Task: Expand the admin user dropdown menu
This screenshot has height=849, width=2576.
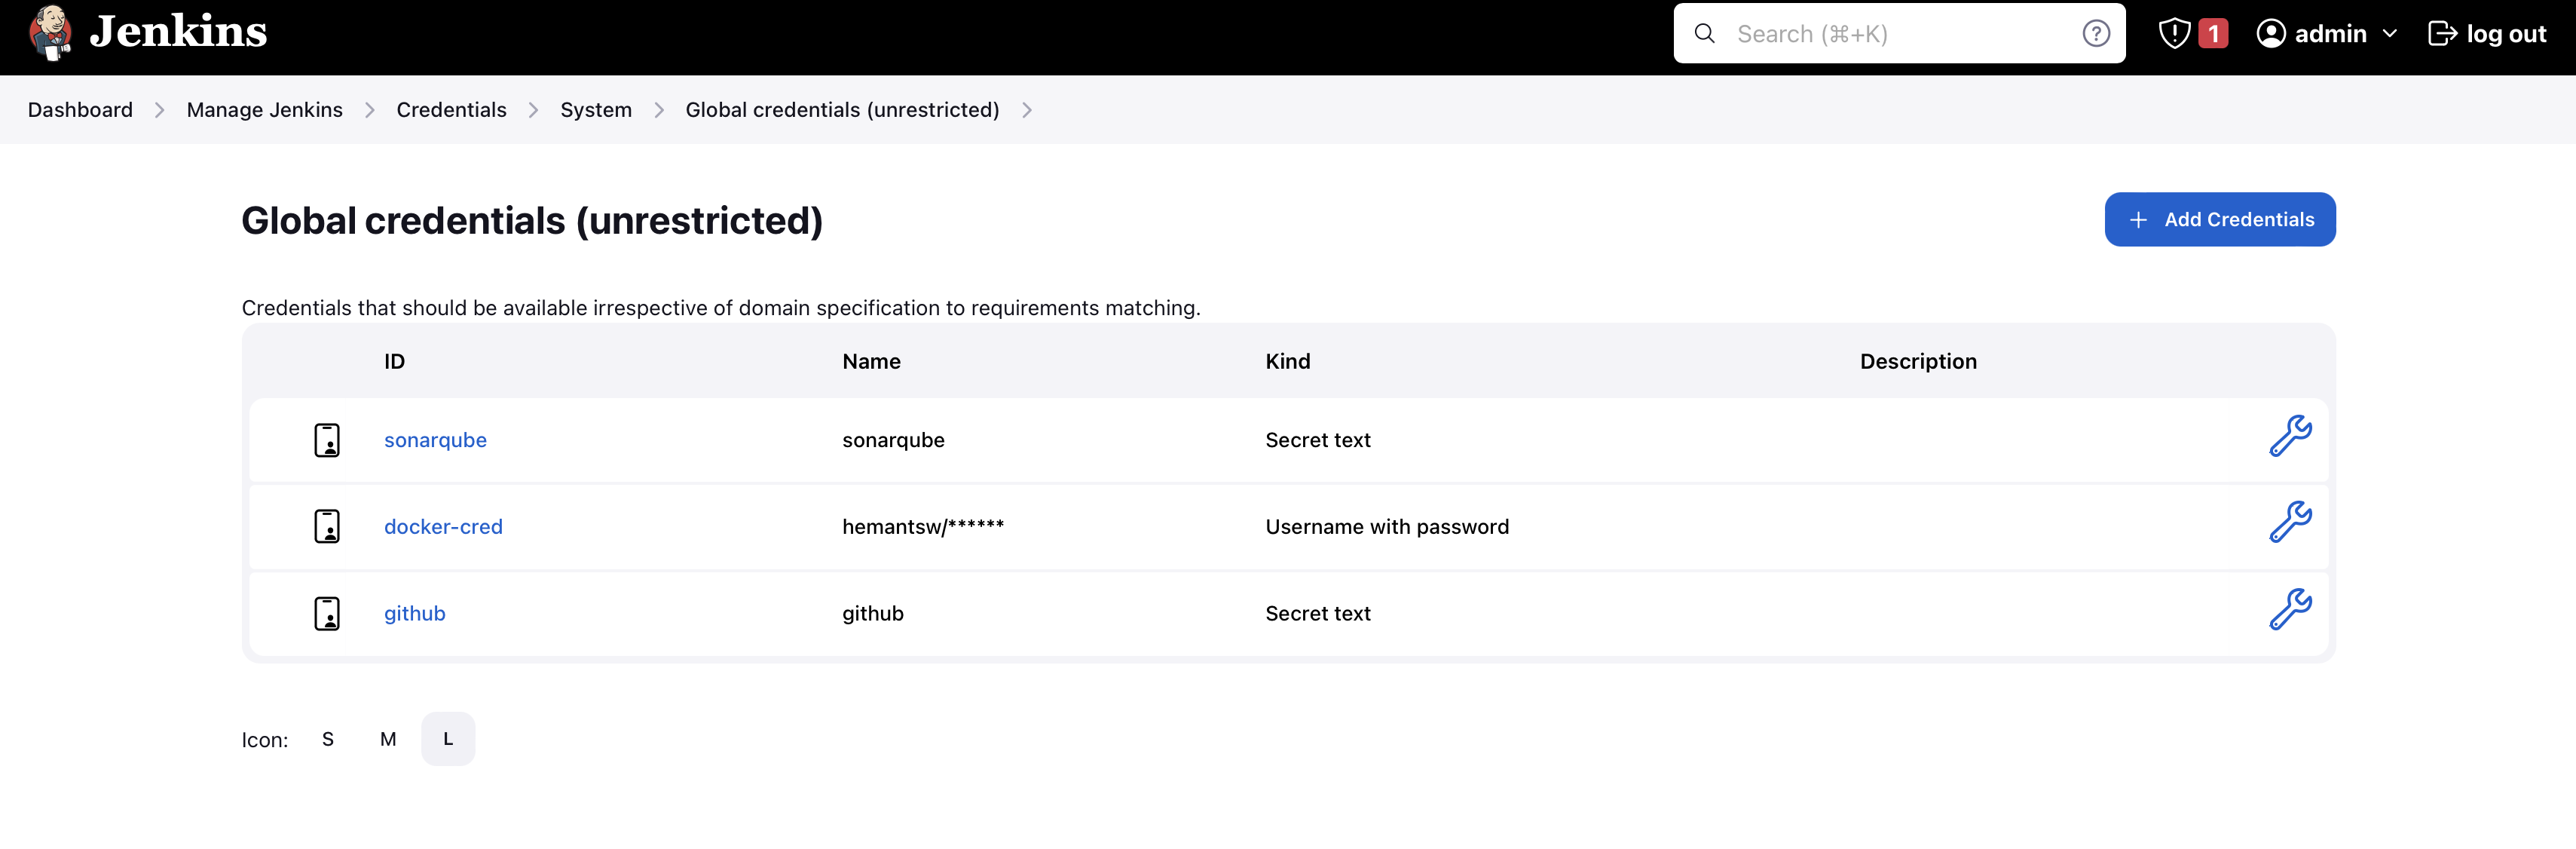Action: (x=2390, y=34)
